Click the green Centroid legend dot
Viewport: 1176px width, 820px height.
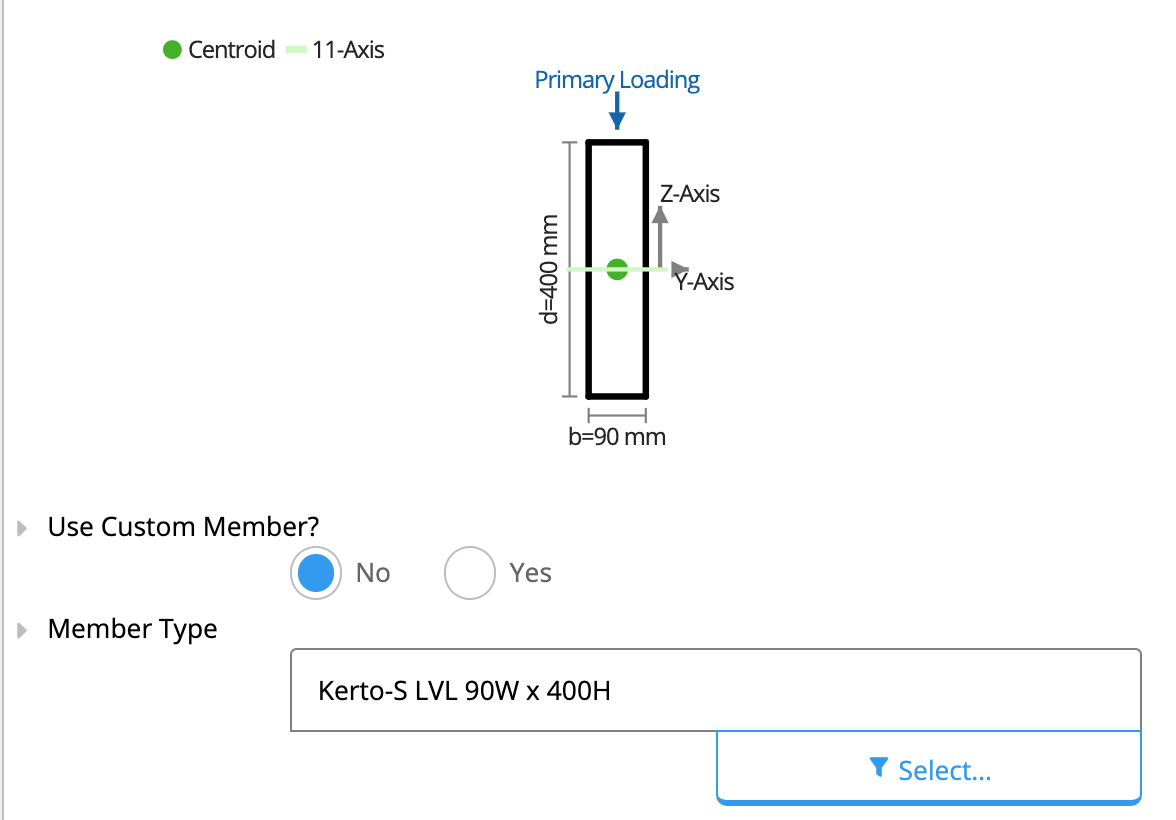click(172, 50)
